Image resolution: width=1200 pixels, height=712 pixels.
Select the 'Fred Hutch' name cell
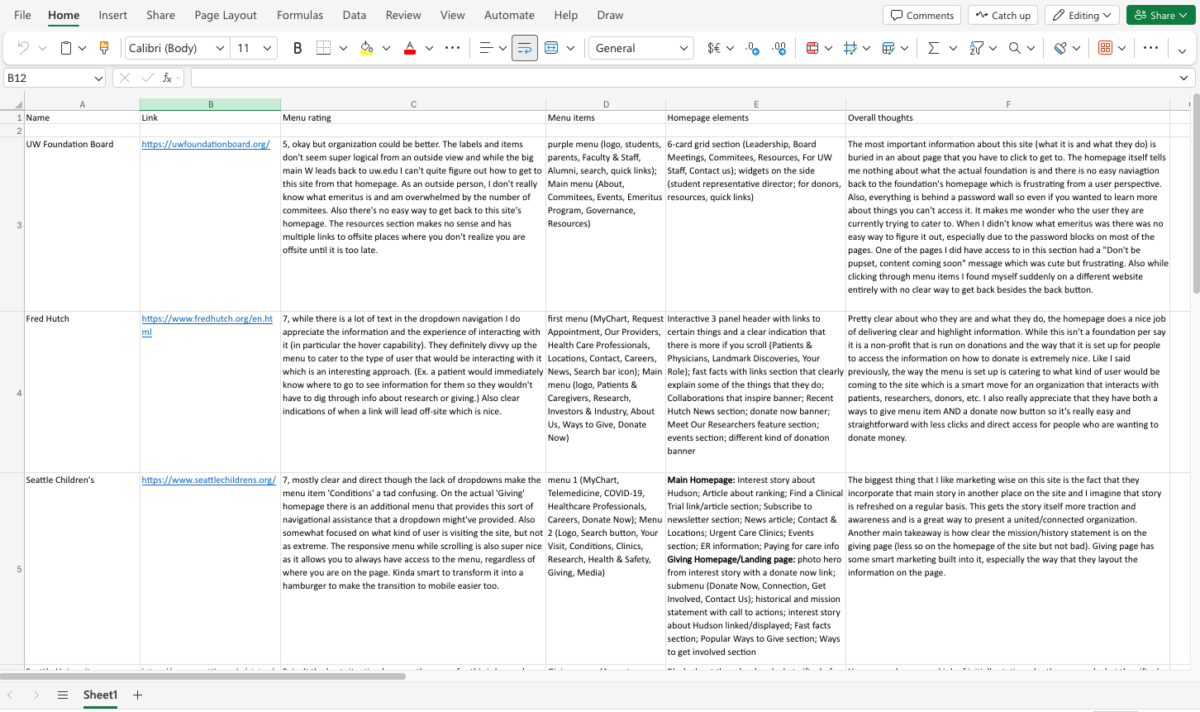click(82, 391)
